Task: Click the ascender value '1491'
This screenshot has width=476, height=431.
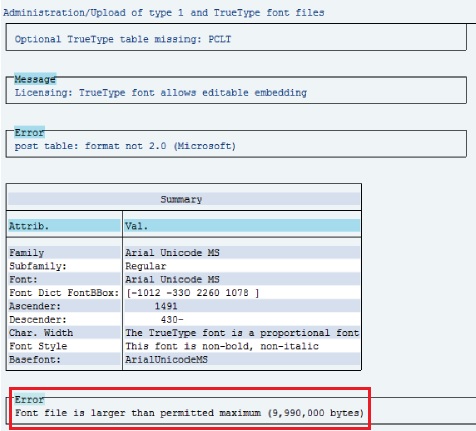Action: tap(166, 306)
